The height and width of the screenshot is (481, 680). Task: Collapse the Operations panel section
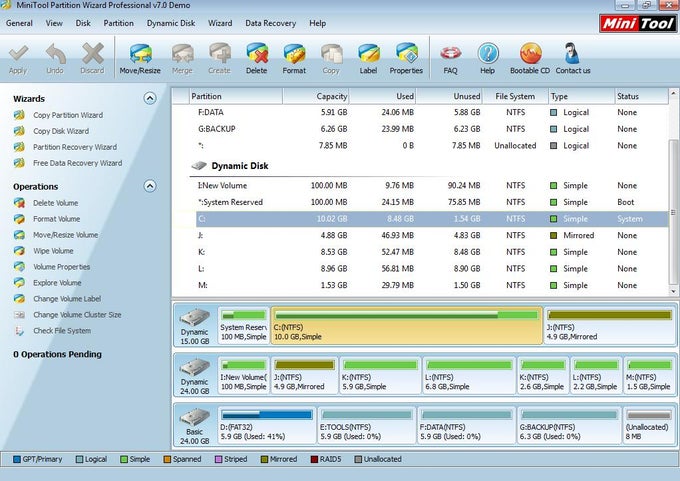[x=150, y=186]
